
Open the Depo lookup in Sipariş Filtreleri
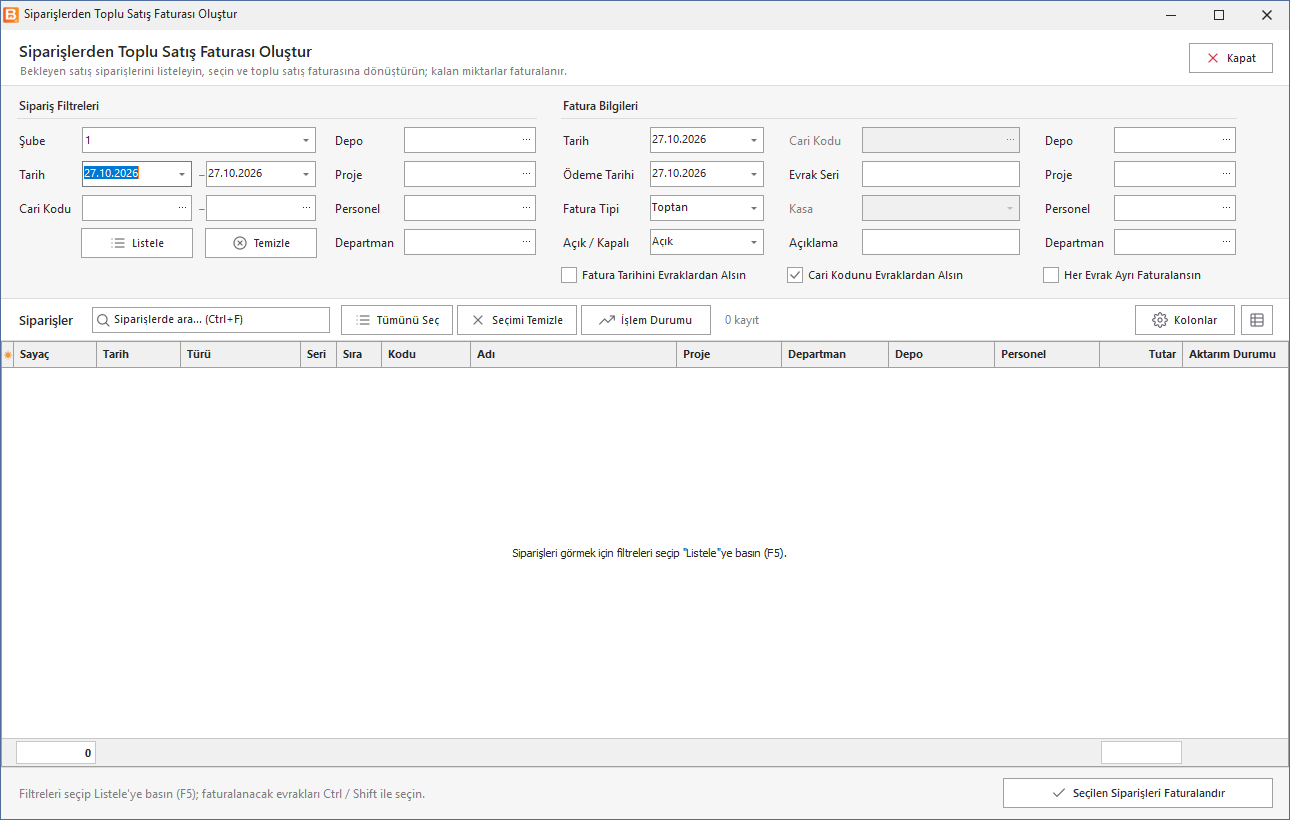click(526, 141)
